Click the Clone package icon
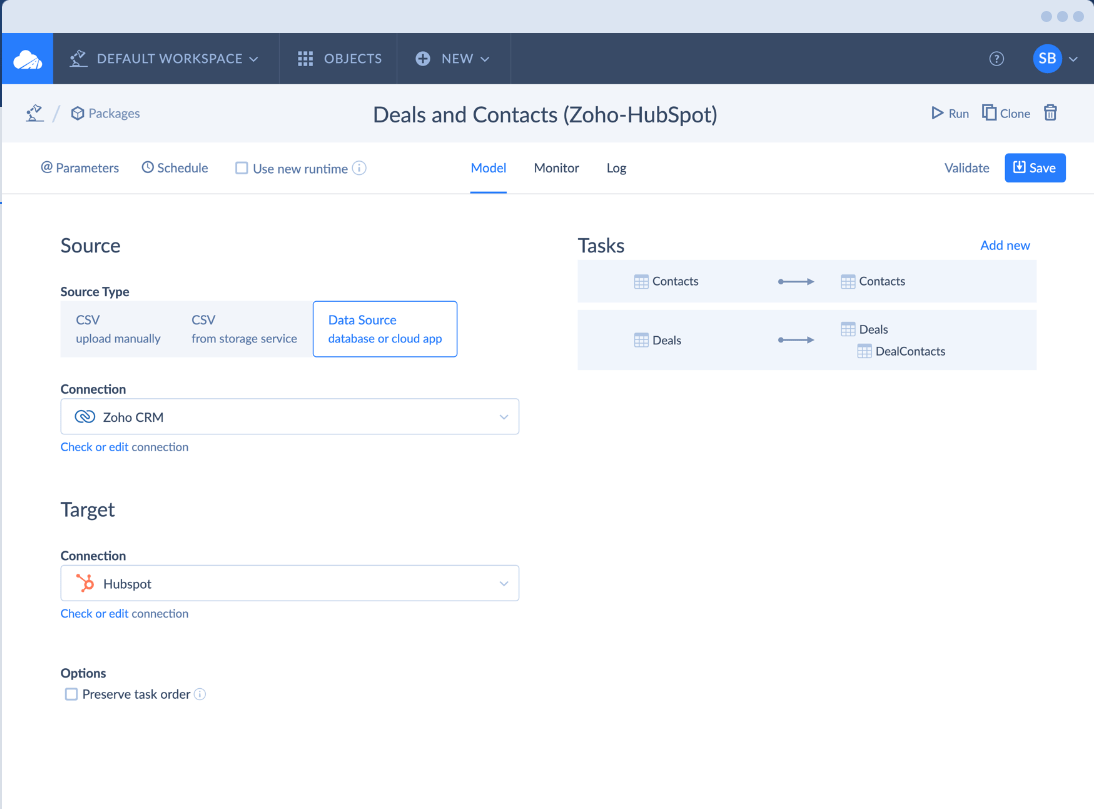This screenshot has height=809, width=1094. point(989,113)
